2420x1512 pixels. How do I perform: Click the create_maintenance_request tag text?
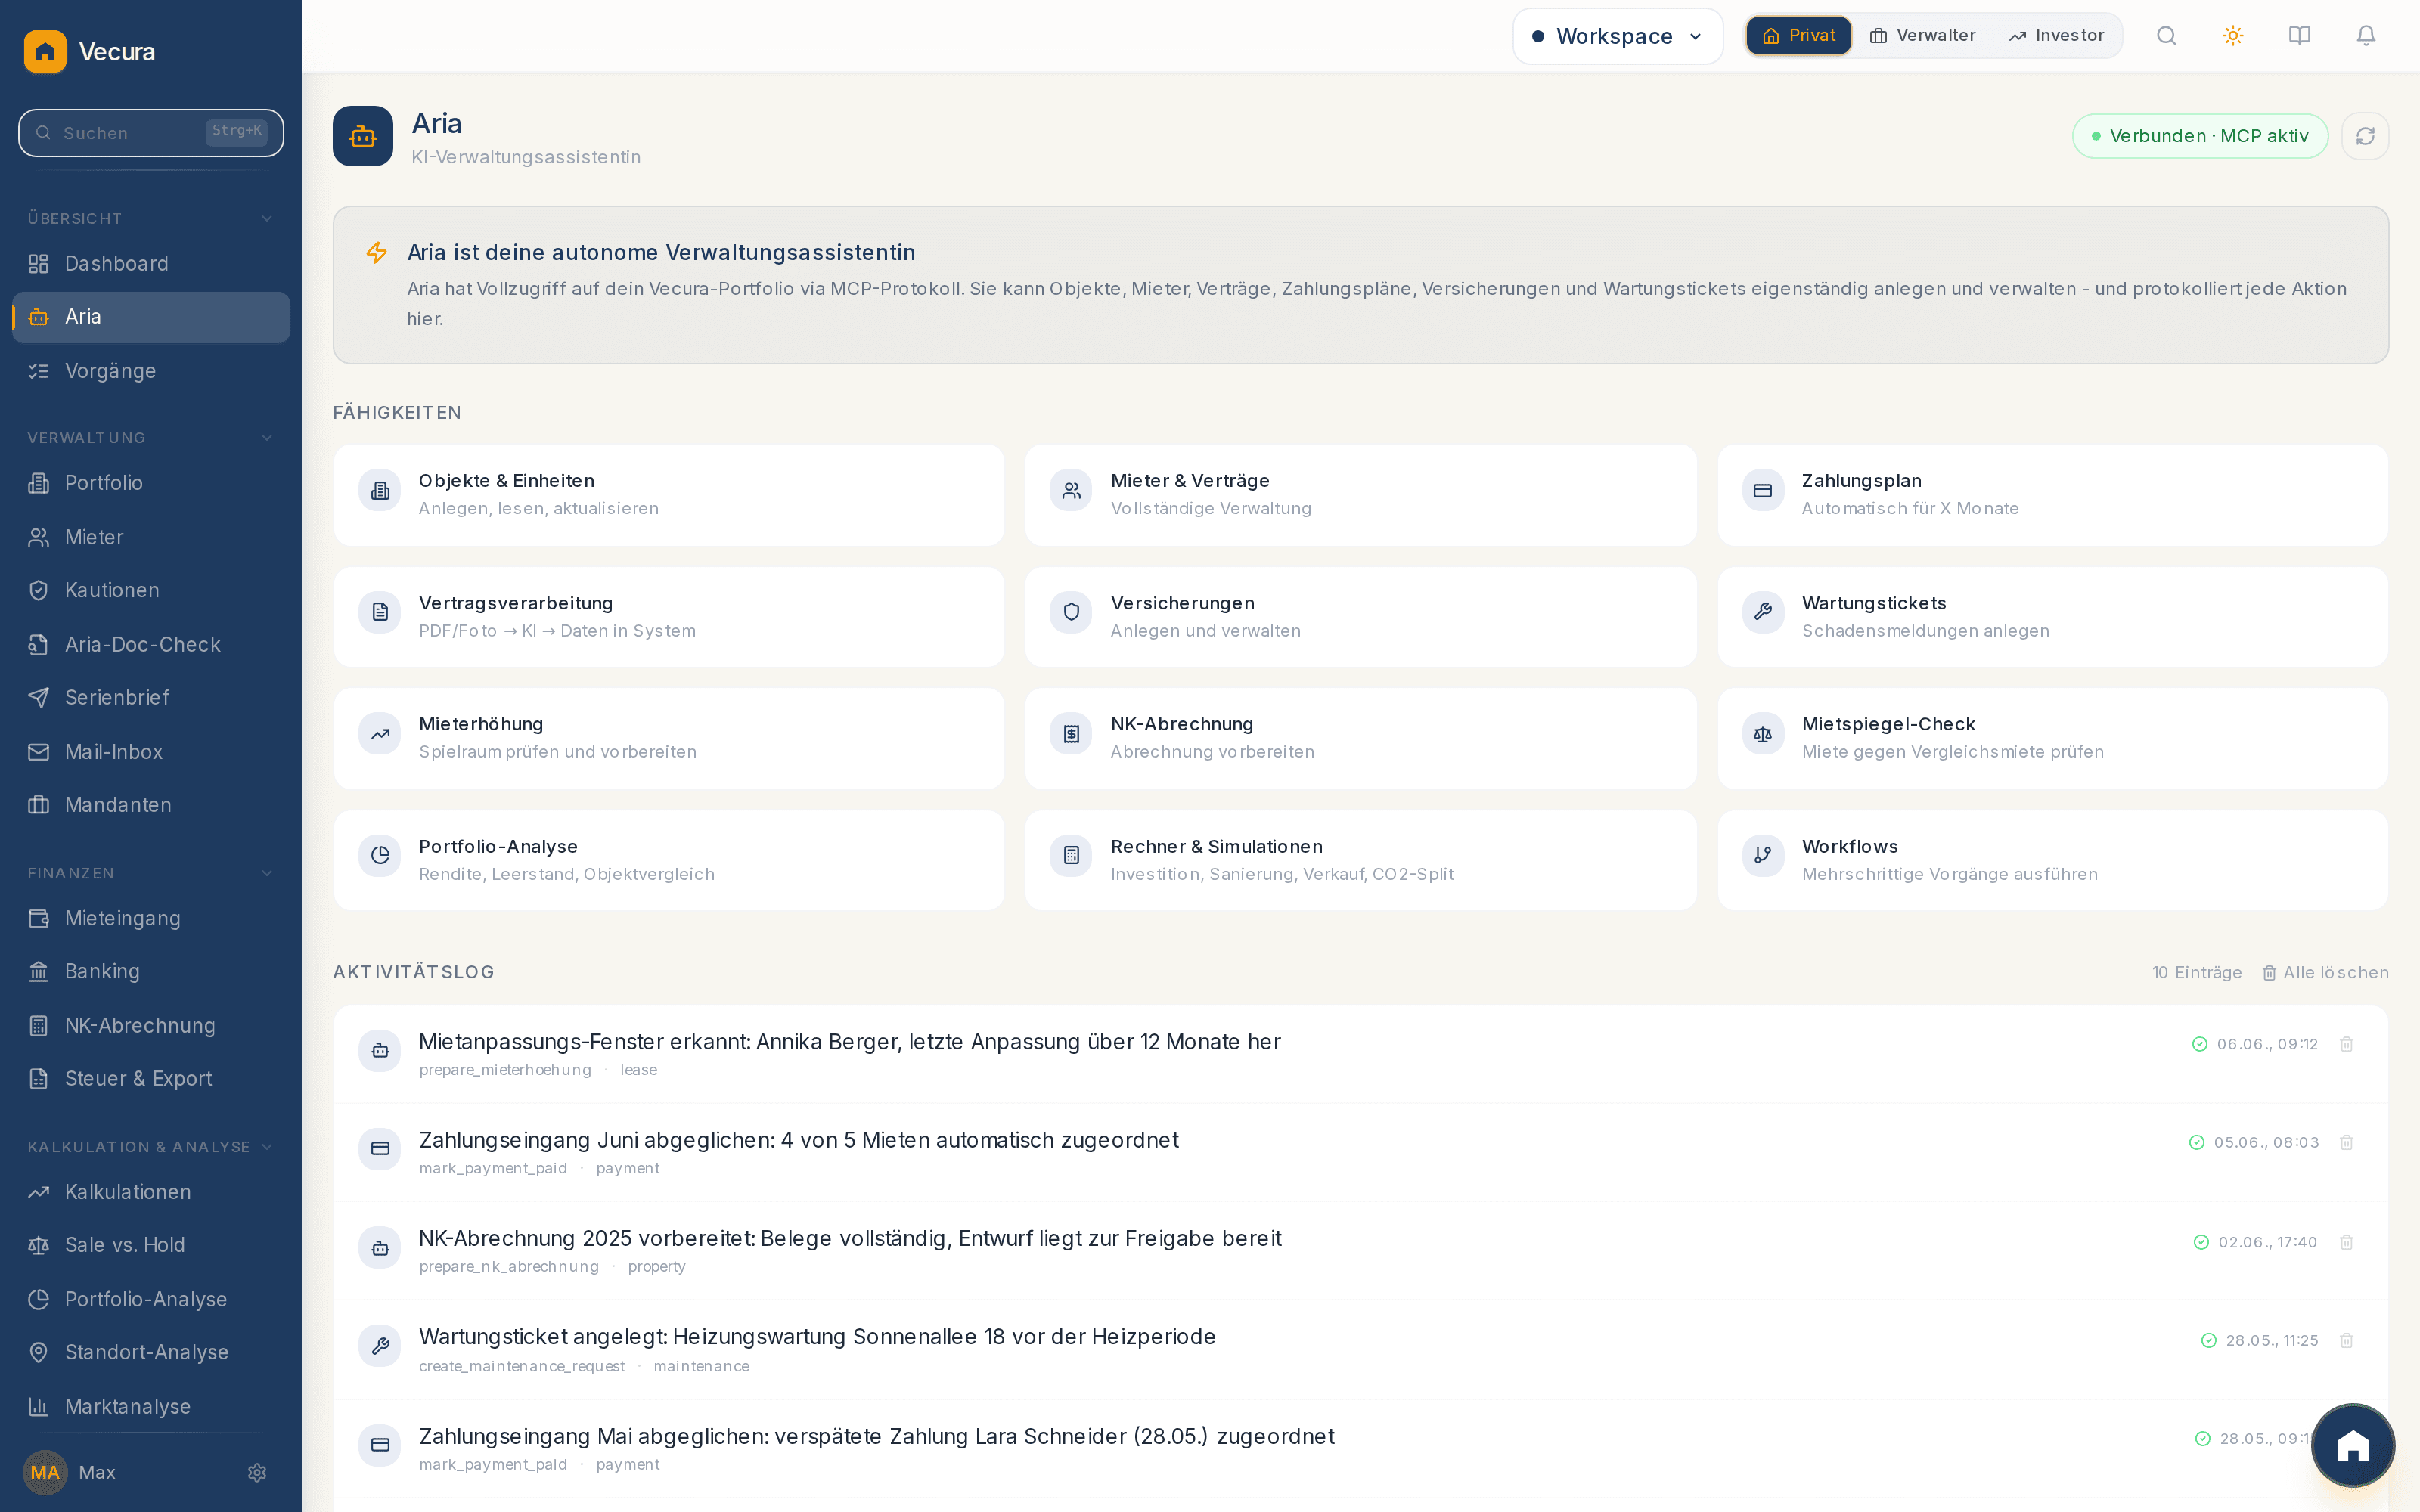click(522, 1366)
